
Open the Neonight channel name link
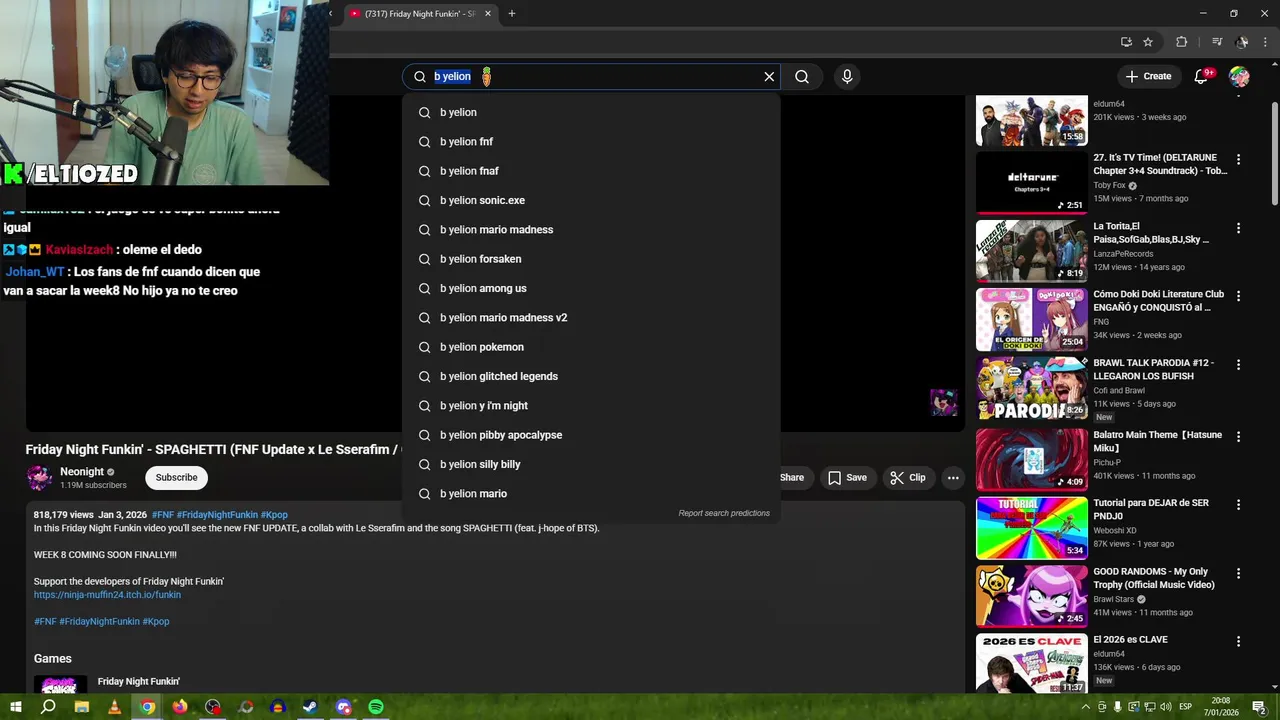[x=82, y=472]
